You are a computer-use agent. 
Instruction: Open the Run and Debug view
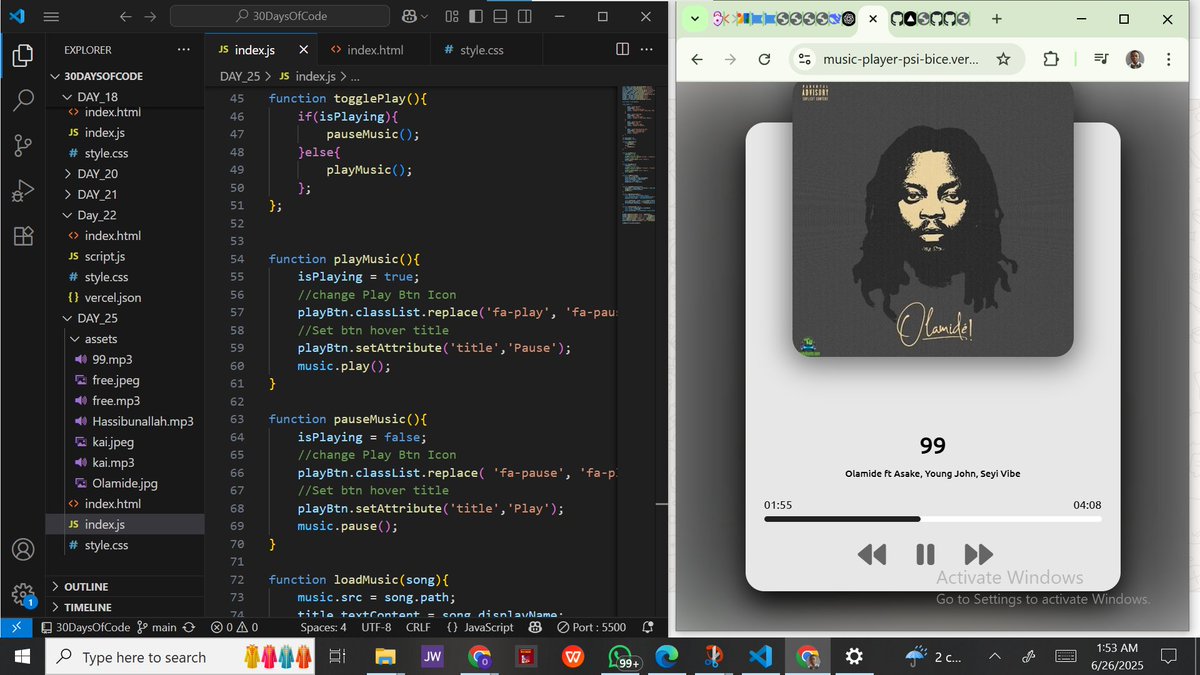23,190
